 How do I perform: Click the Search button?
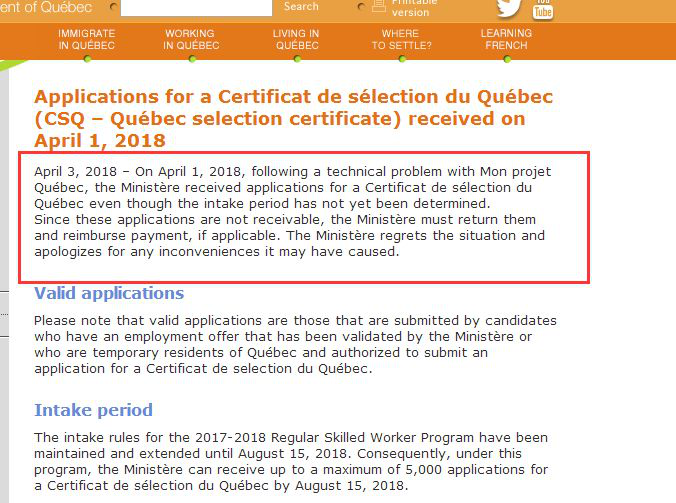[x=301, y=6]
